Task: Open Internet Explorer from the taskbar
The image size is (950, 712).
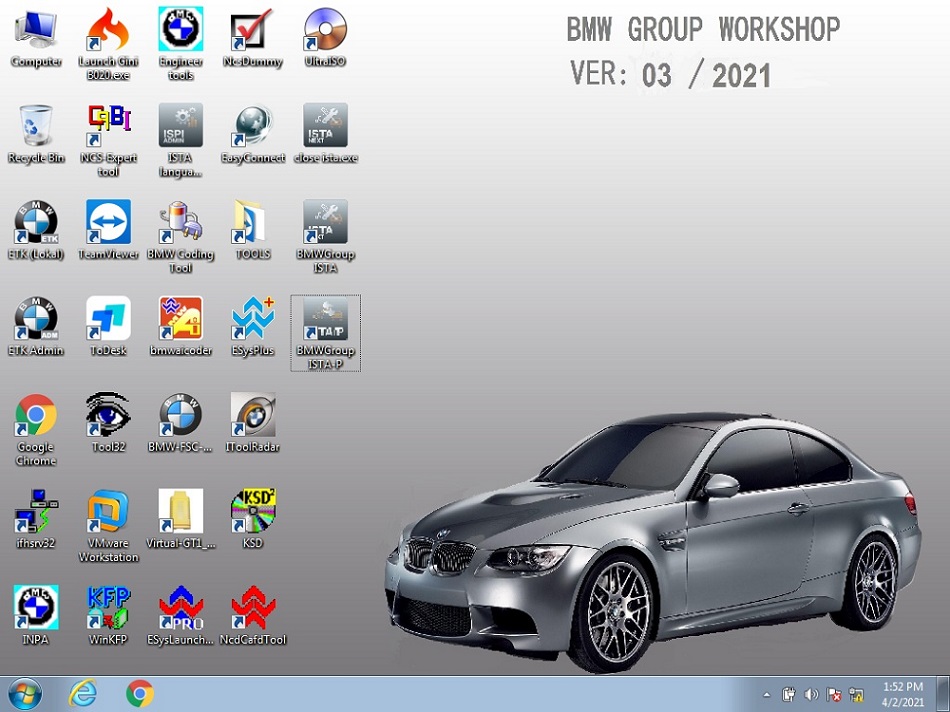Action: (82, 694)
